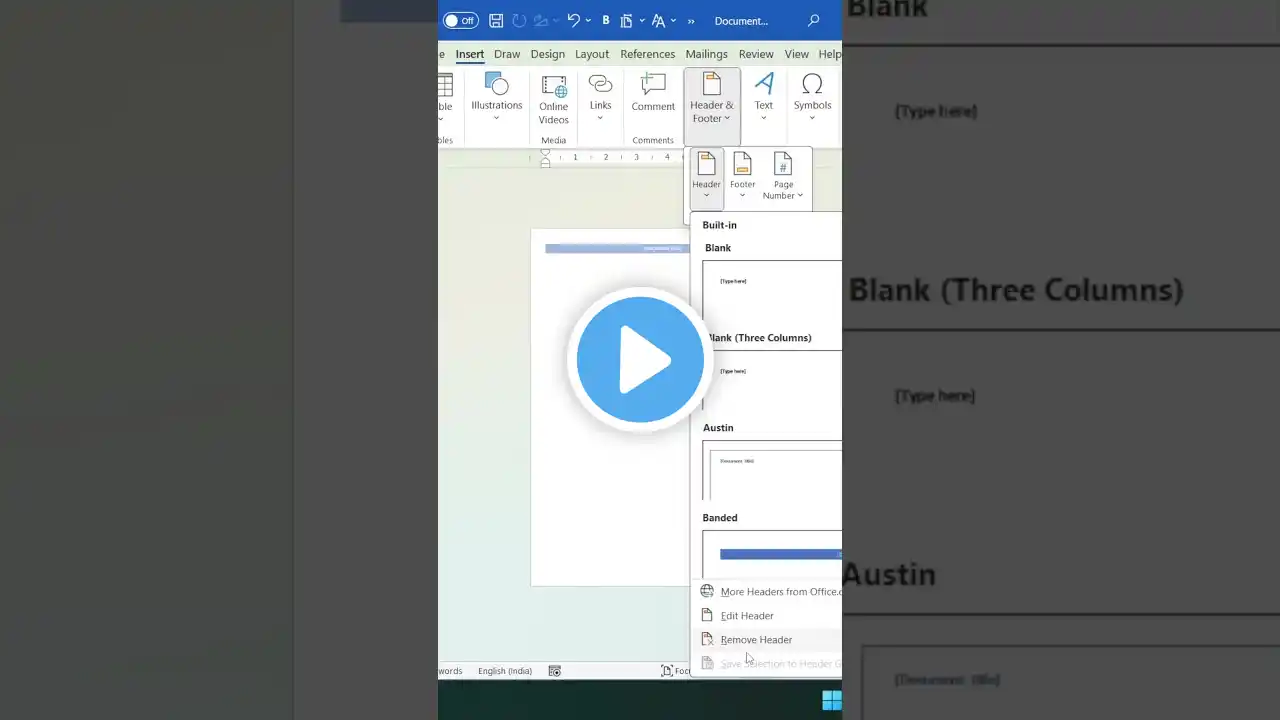Viewport: 1280px width, 720px height.
Task: Expand the Links group dropdown
Action: (600, 97)
